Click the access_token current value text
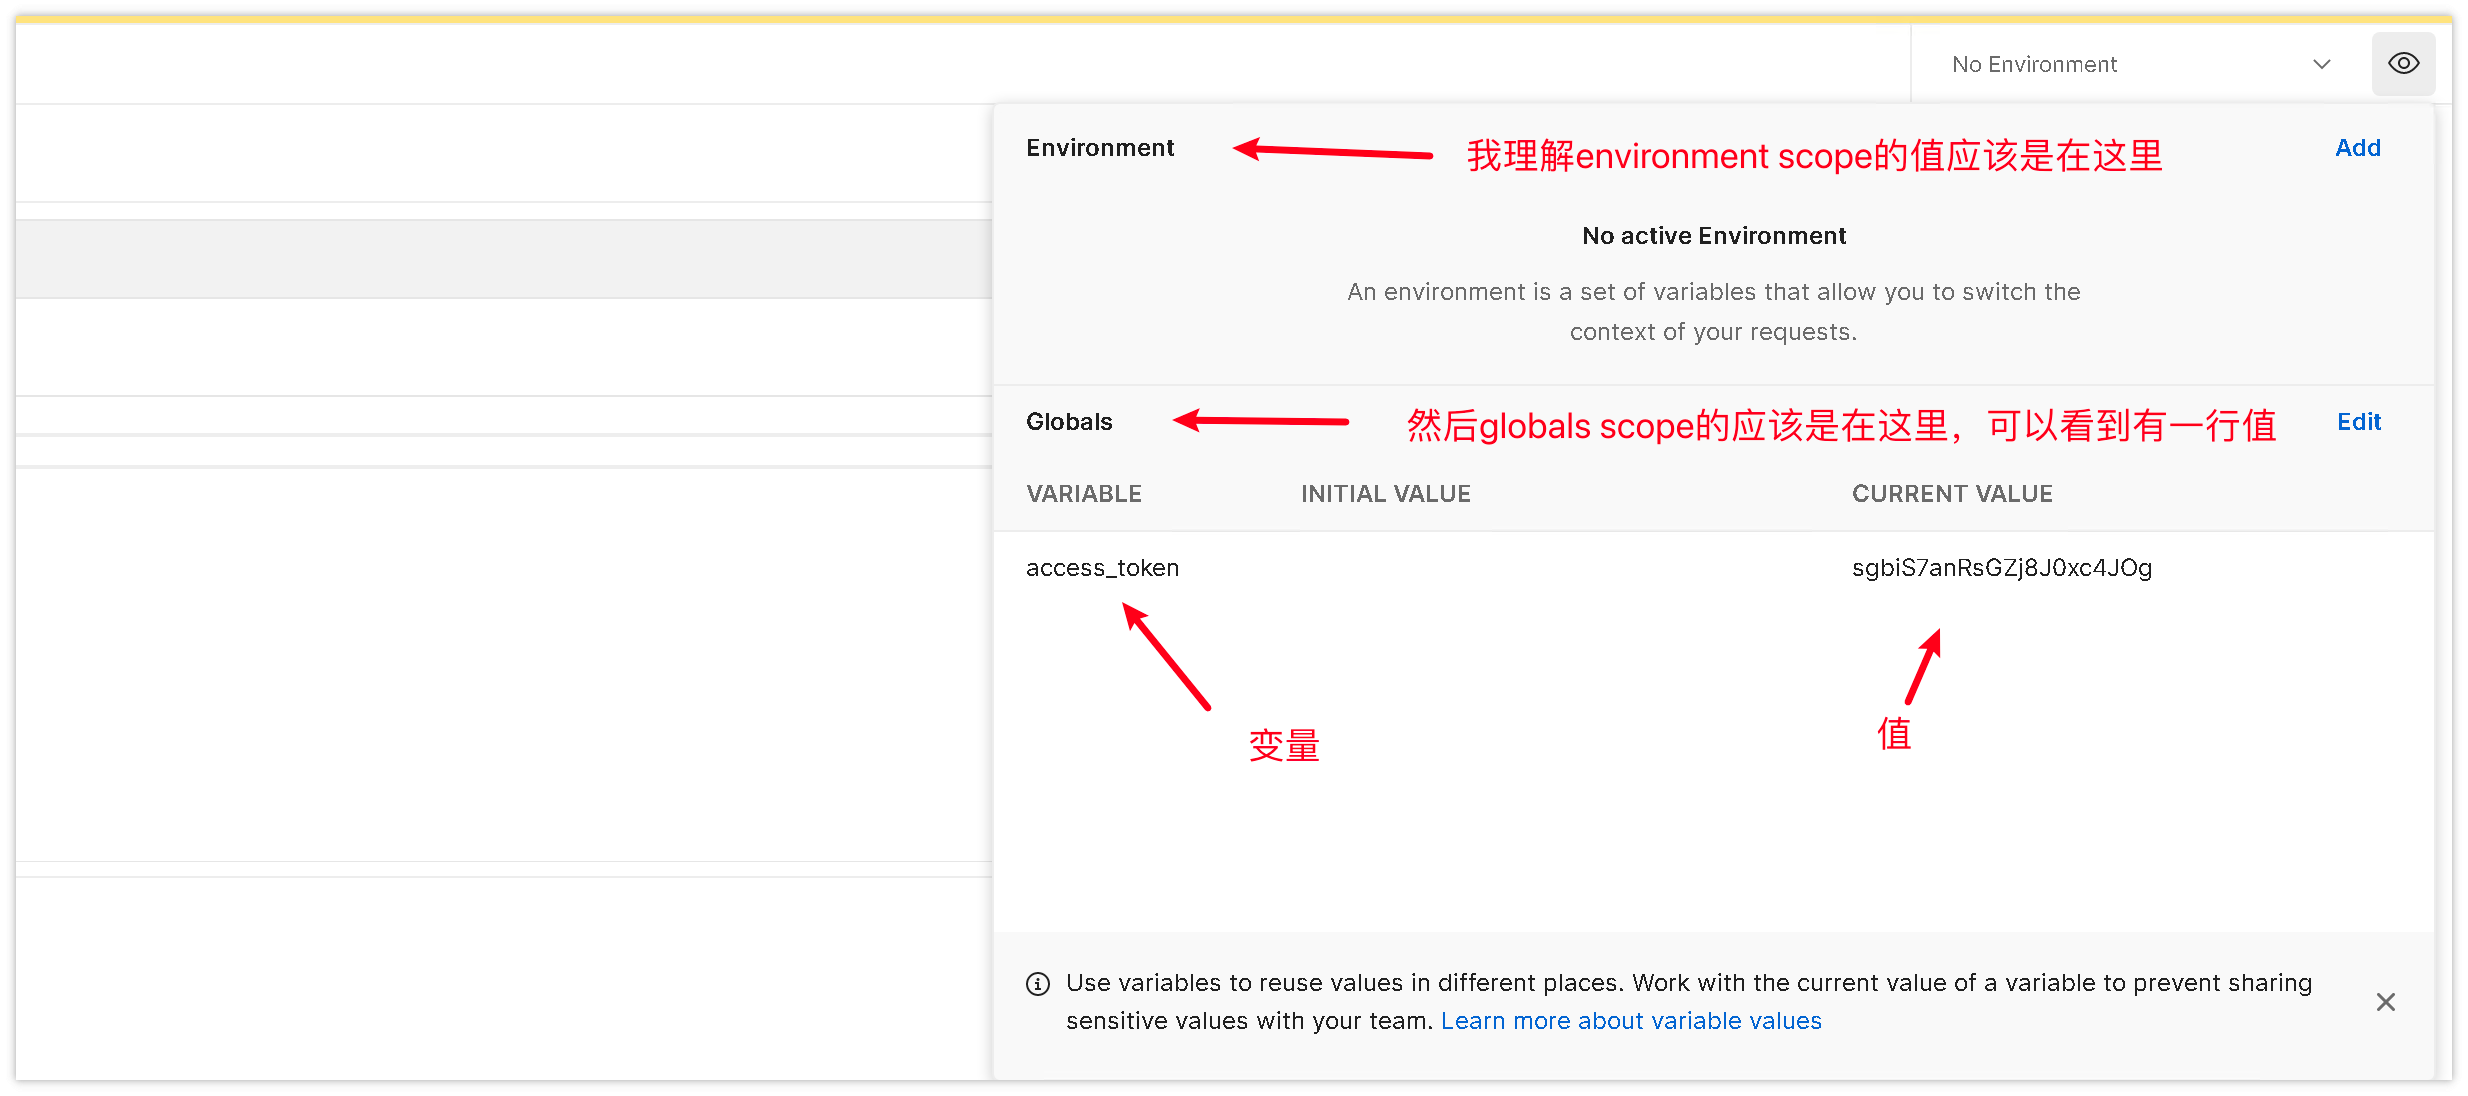Image resolution: width=2468 pixels, height=1096 pixels. (2001, 568)
